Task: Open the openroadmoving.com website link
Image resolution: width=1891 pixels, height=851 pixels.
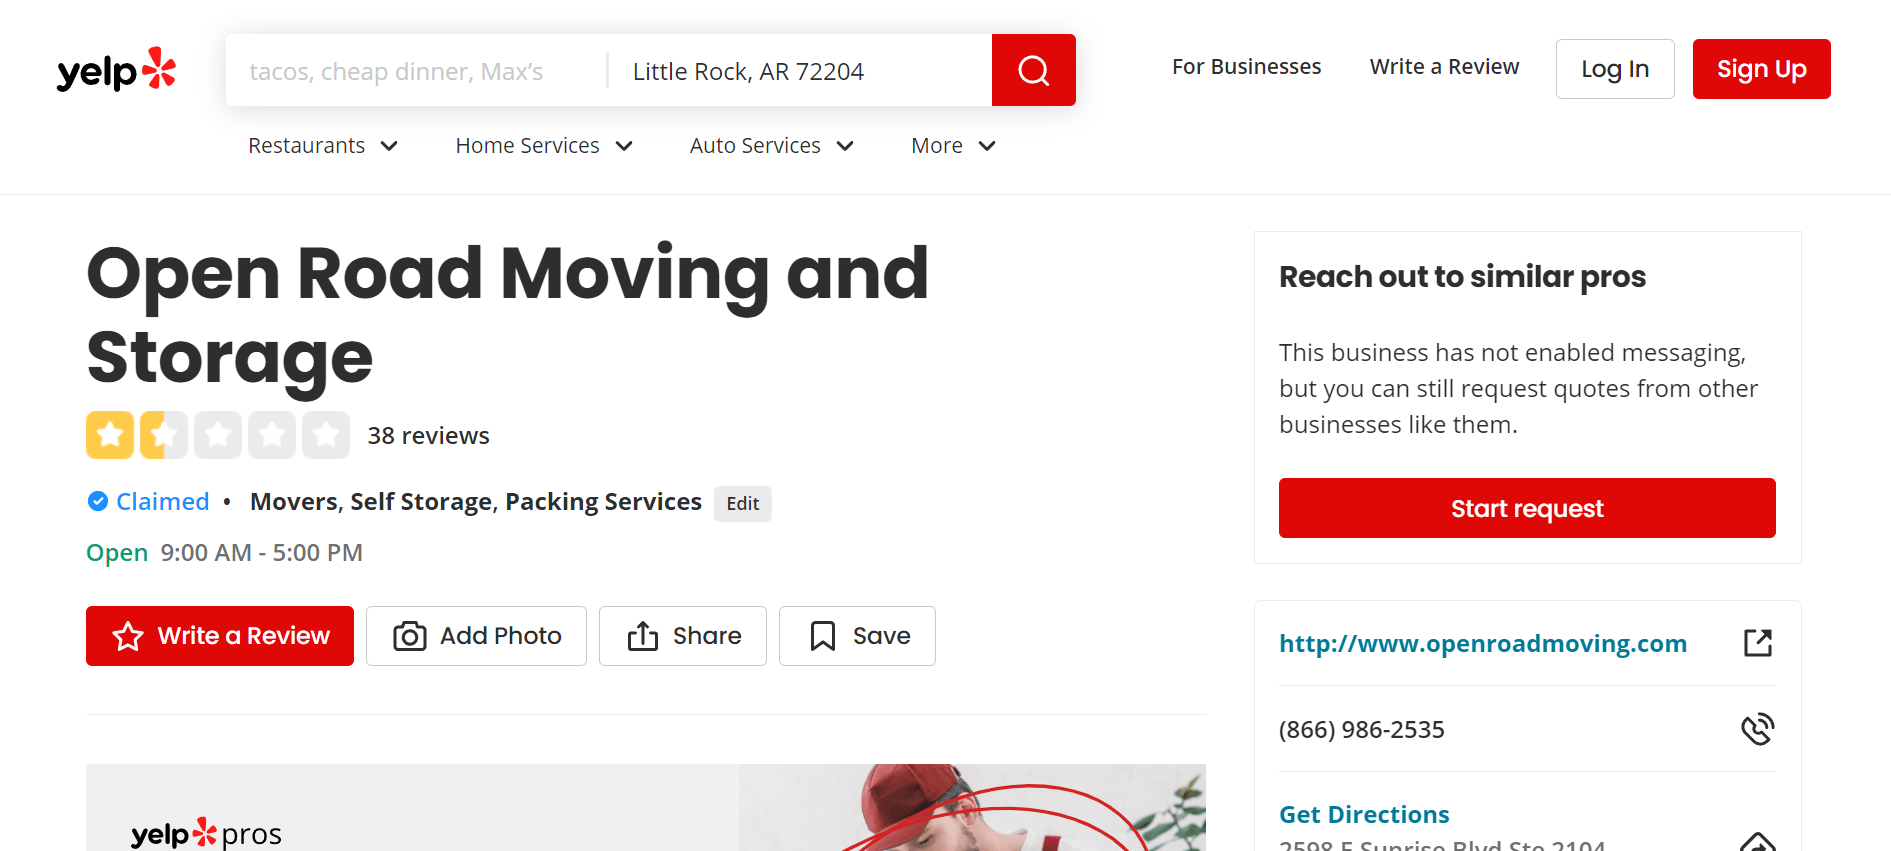Action: coord(1483,643)
